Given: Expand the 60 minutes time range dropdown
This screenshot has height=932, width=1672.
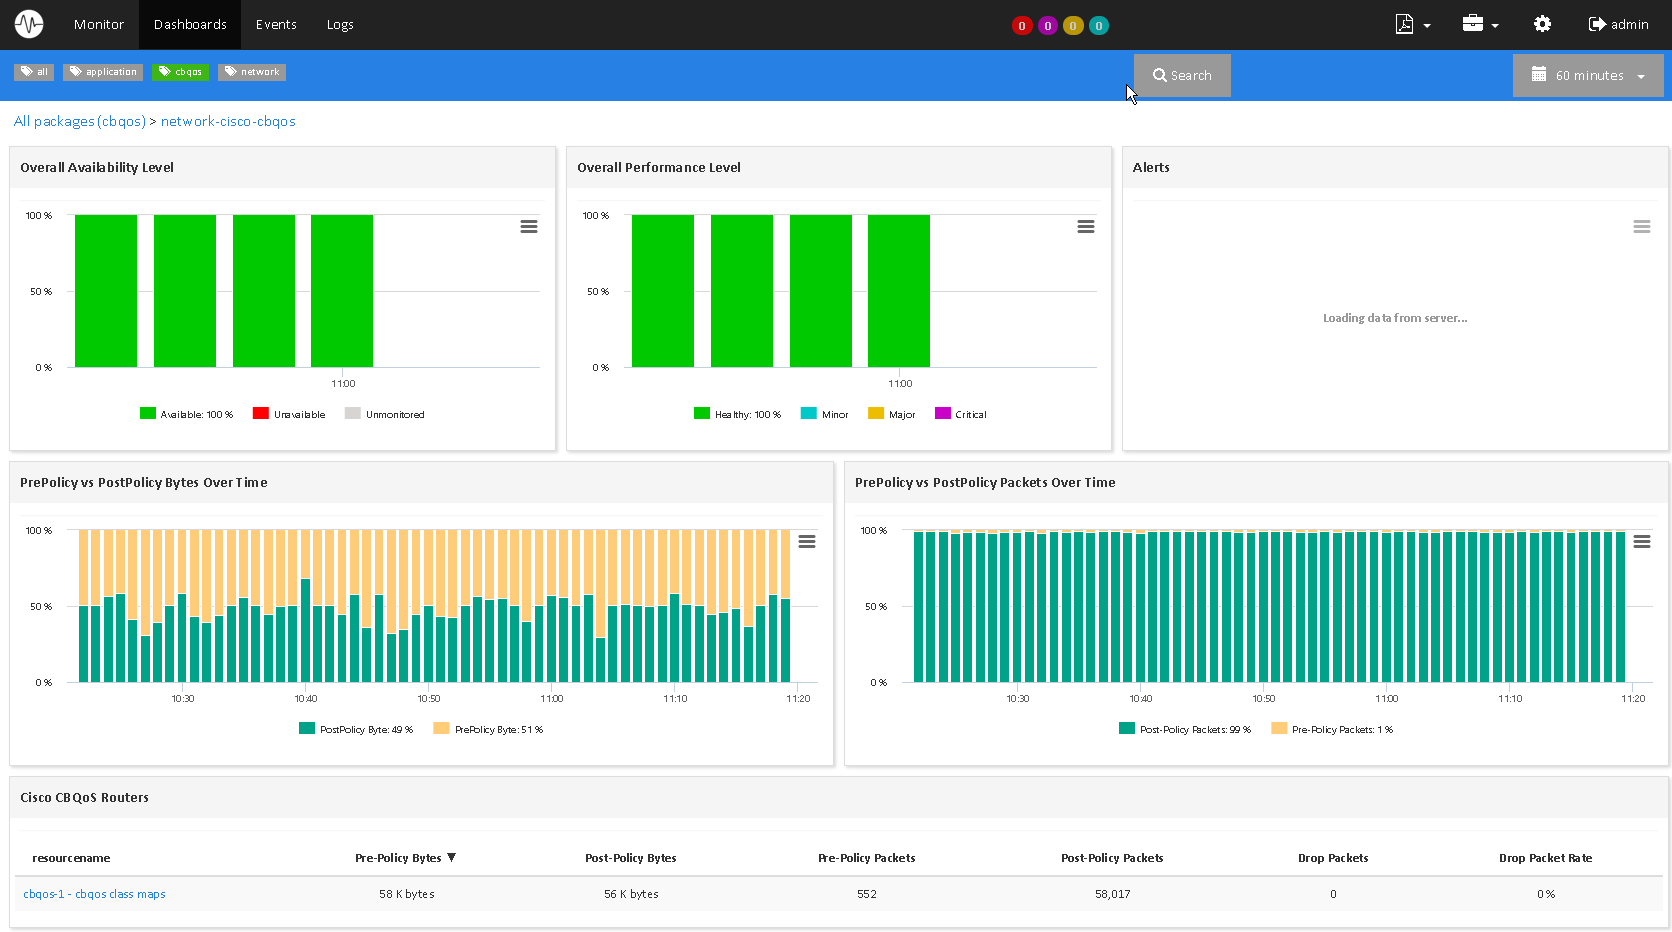Looking at the screenshot, I should (x=1588, y=76).
